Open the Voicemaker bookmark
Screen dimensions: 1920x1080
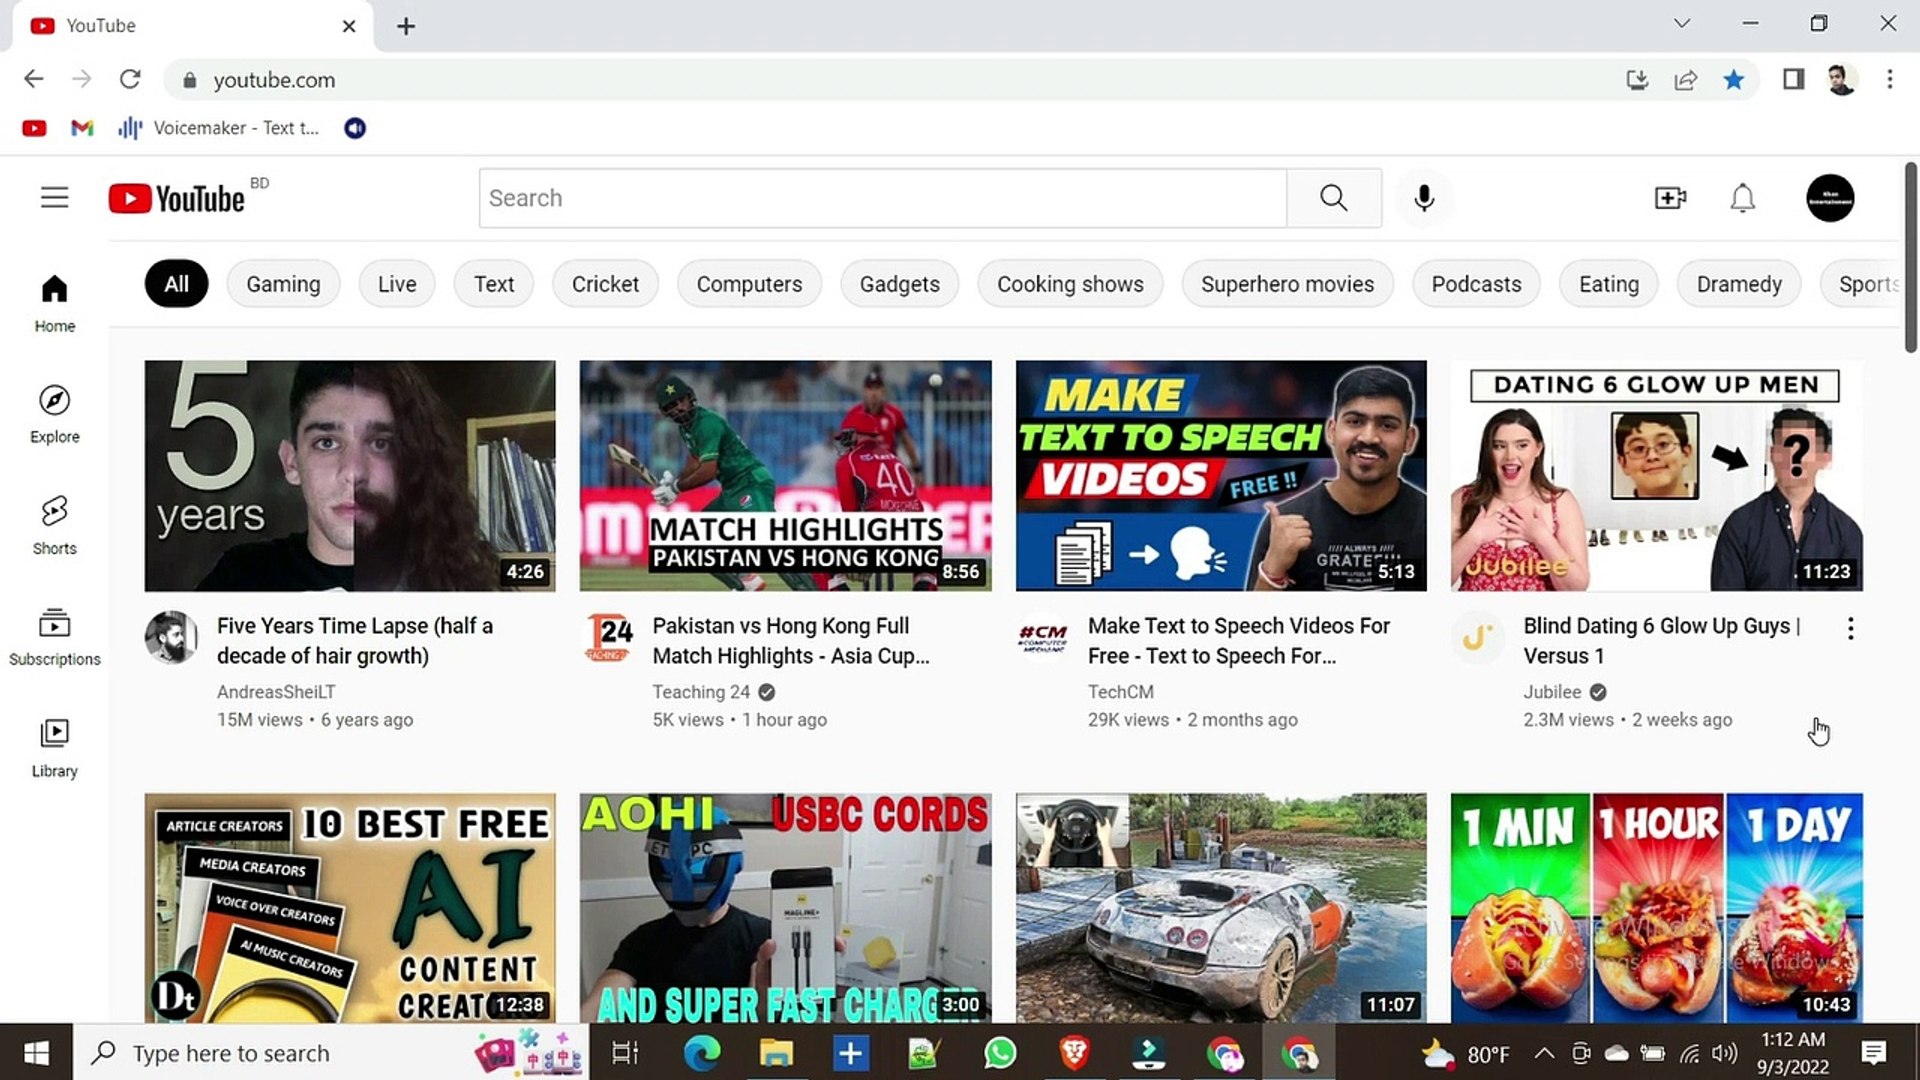click(x=220, y=128)
